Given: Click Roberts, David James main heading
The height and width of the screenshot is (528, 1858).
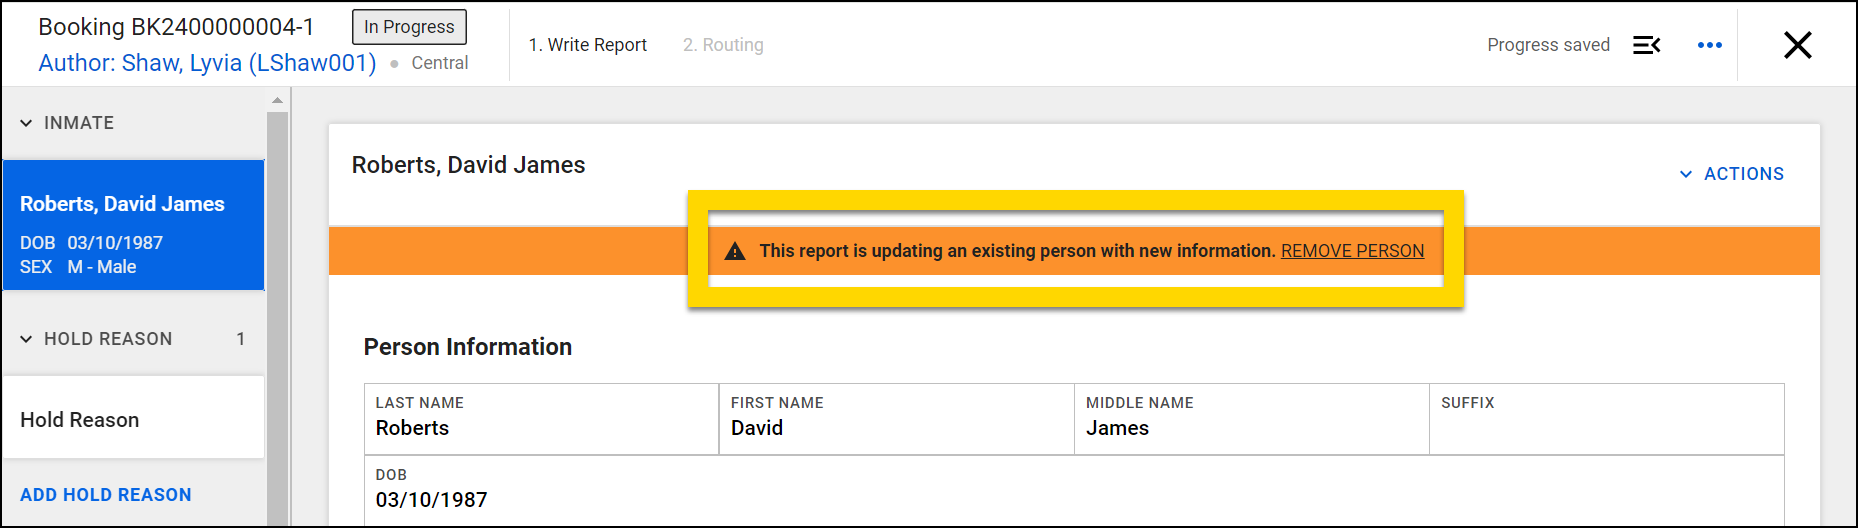Looking at the screenshot, I should 468,165.
